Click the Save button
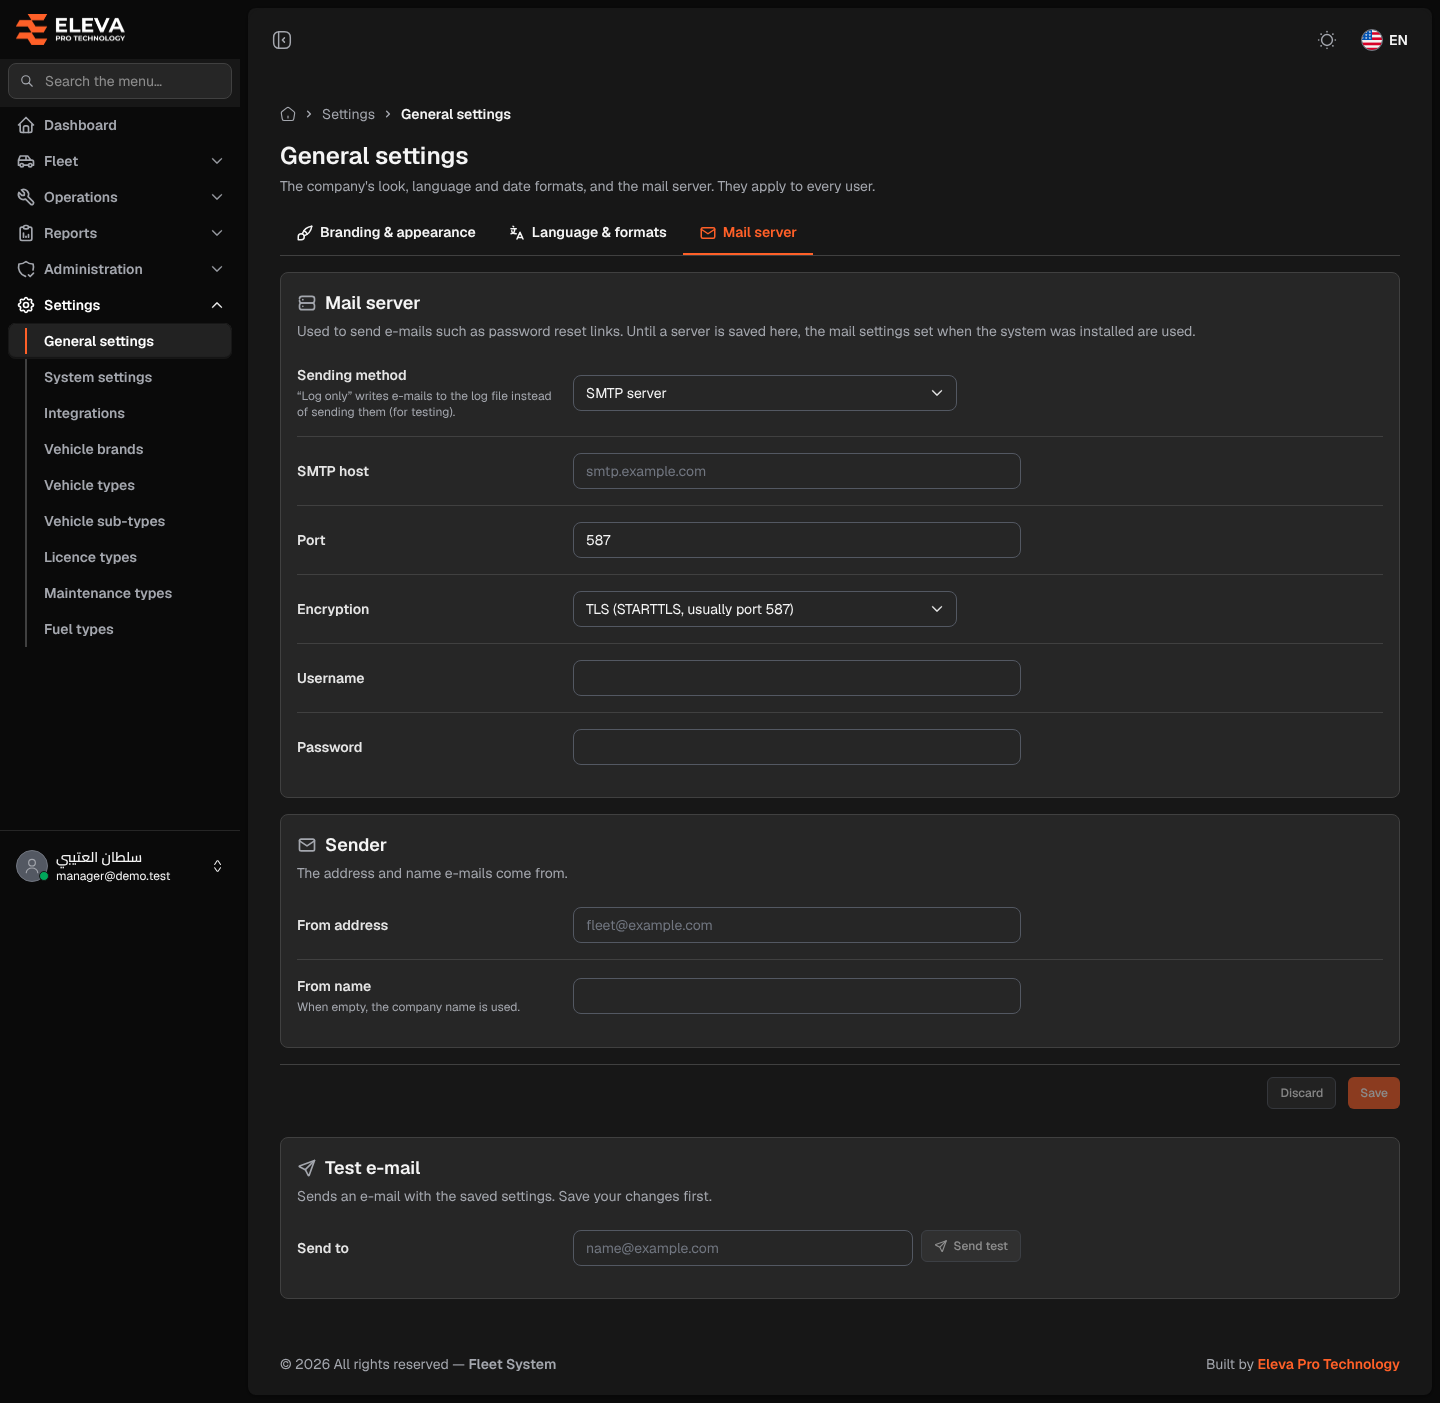1440x1403 pixels. [1374, 1093]
